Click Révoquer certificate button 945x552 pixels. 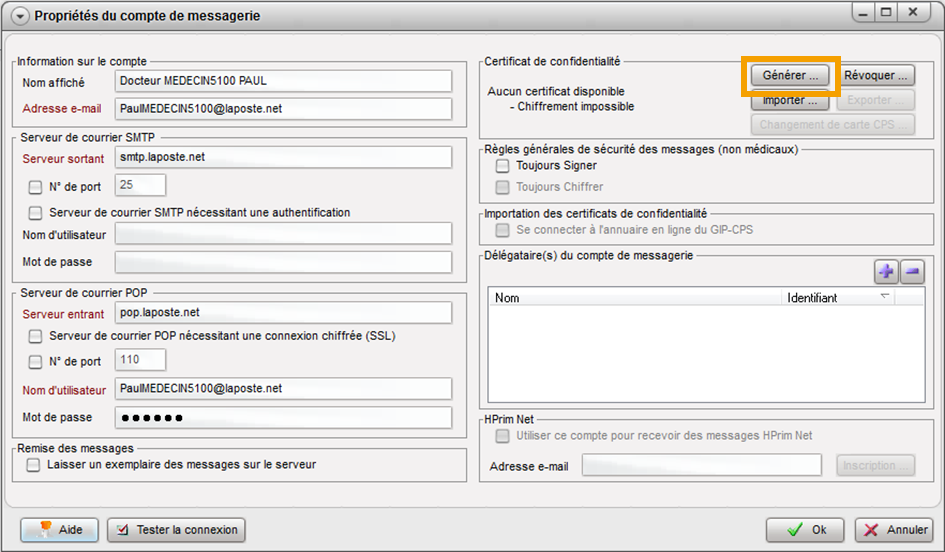coord(876,76)
